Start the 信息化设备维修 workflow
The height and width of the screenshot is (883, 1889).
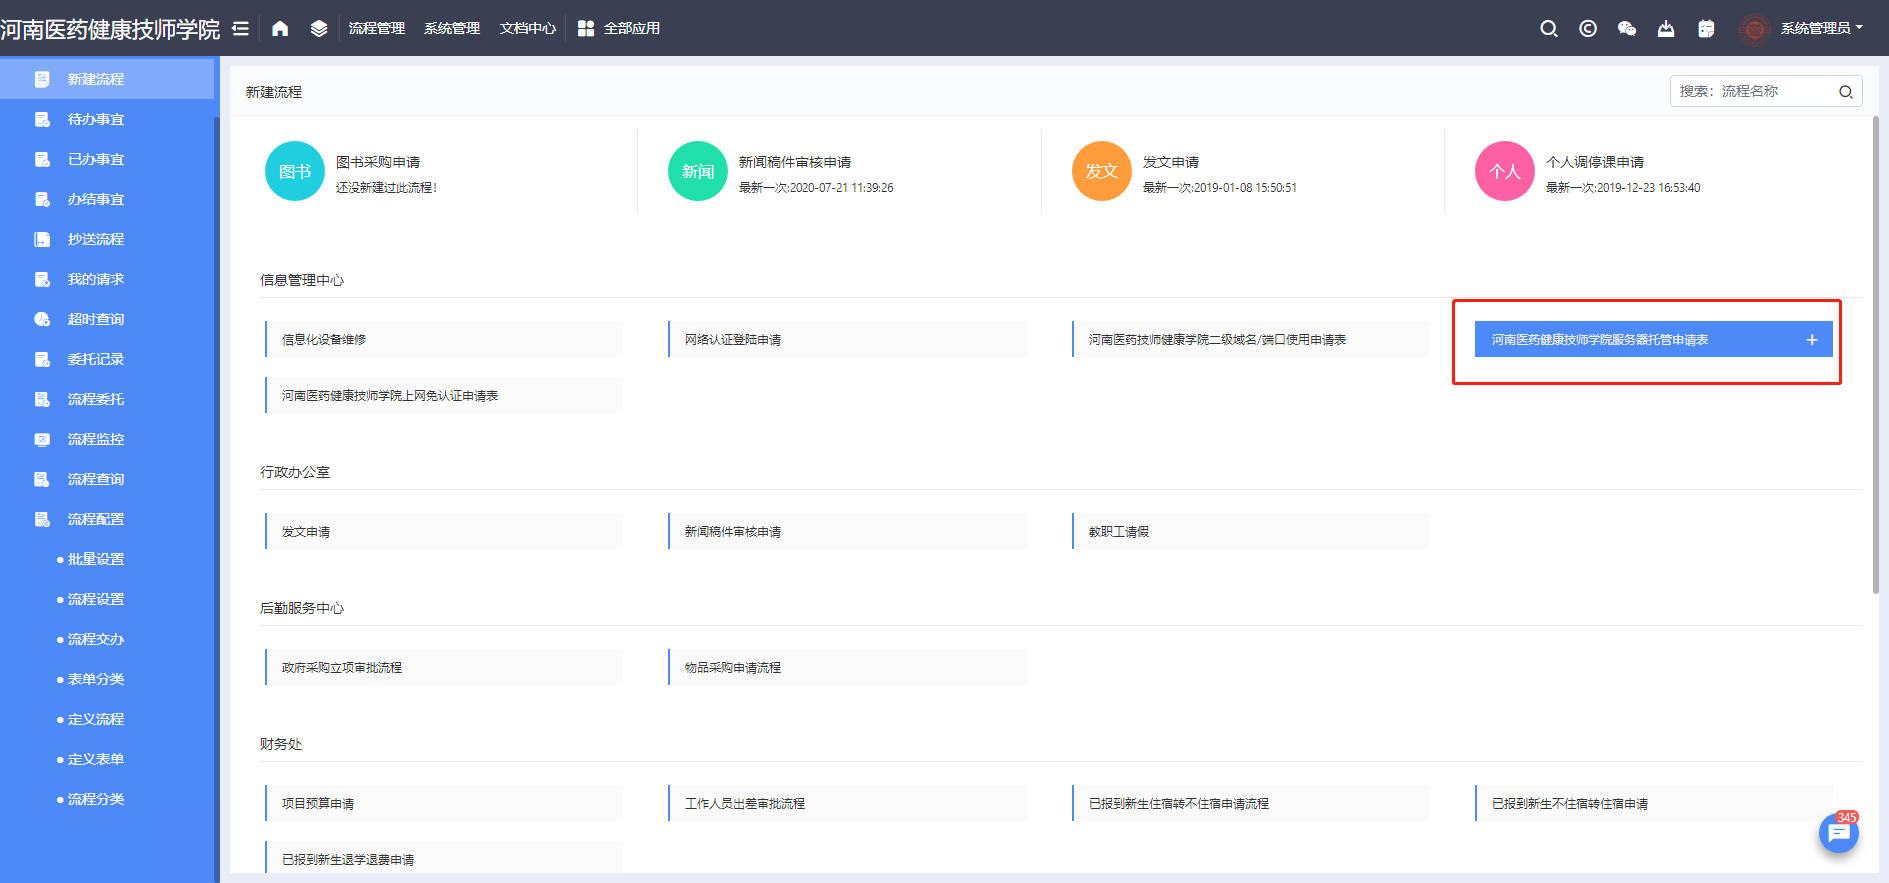coord(444,339)
